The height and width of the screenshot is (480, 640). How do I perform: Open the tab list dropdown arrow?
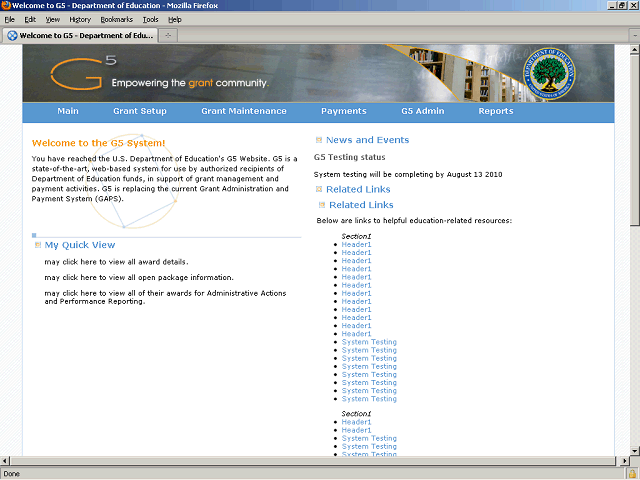(635, 36)
